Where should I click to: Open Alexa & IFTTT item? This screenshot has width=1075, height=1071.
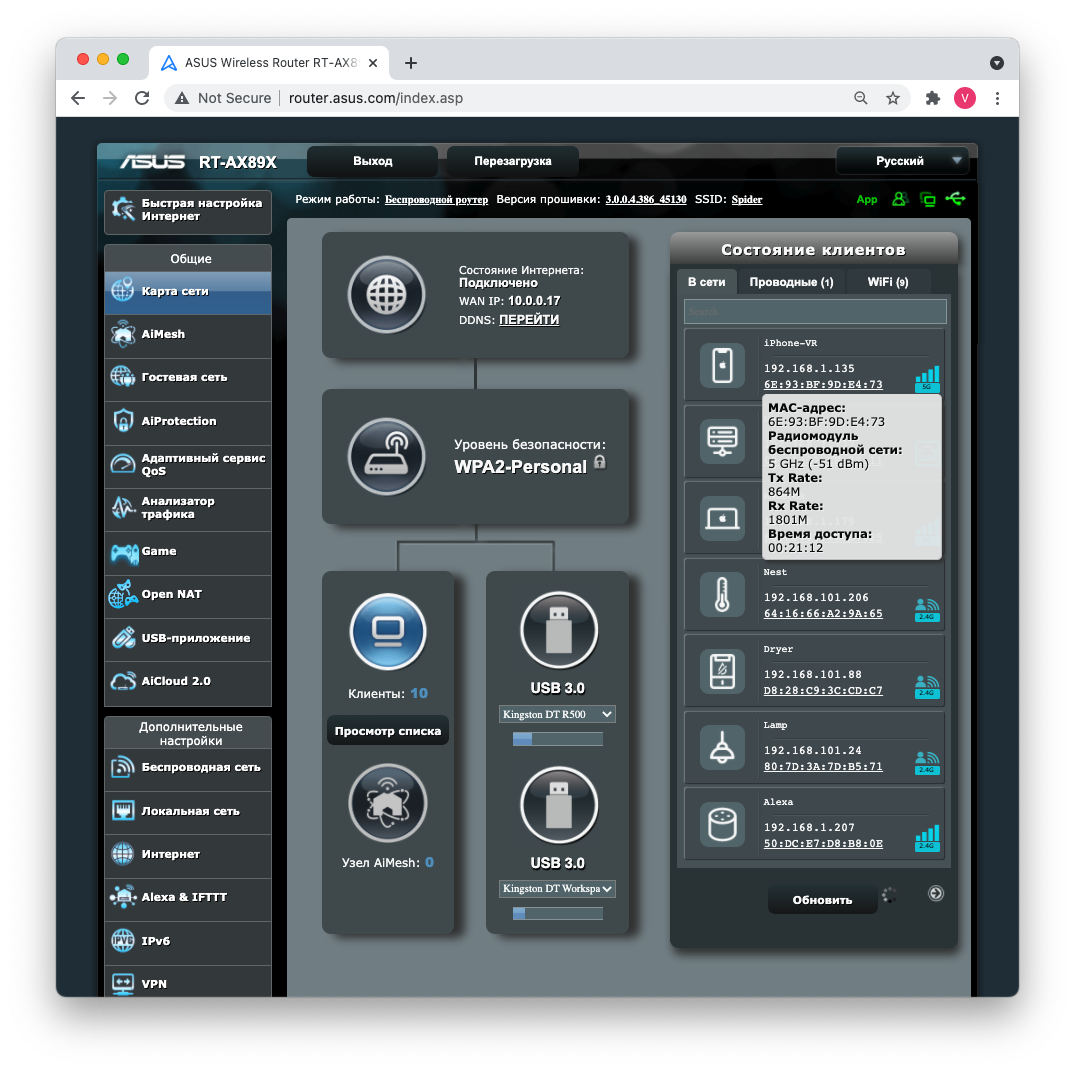coord(188,898)
